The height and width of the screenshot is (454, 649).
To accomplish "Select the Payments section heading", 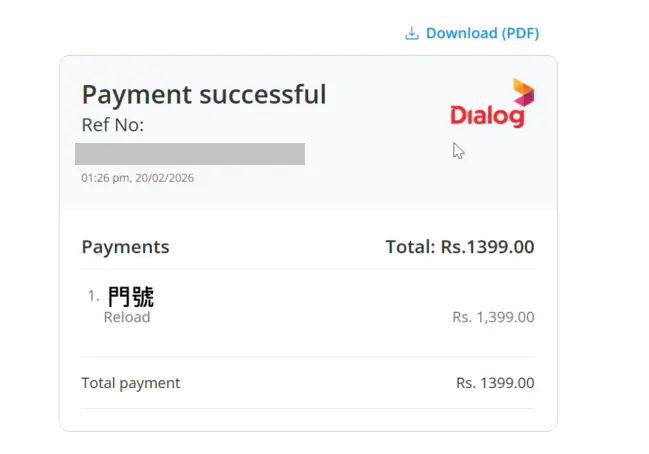I will [125, 247].
